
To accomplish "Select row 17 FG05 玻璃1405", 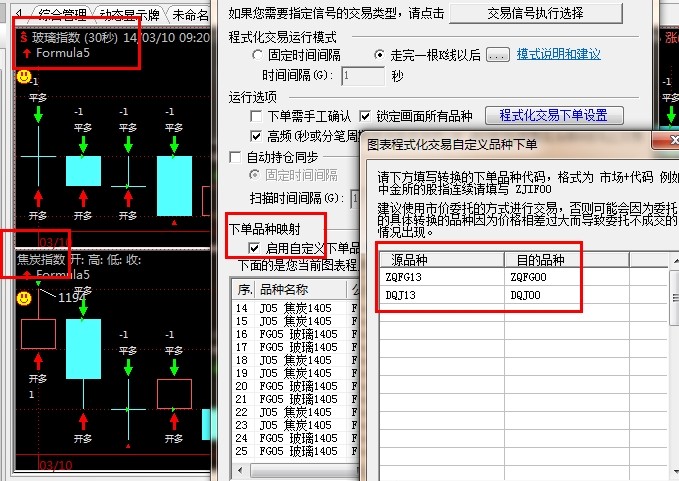I will (x=295, y=347).
